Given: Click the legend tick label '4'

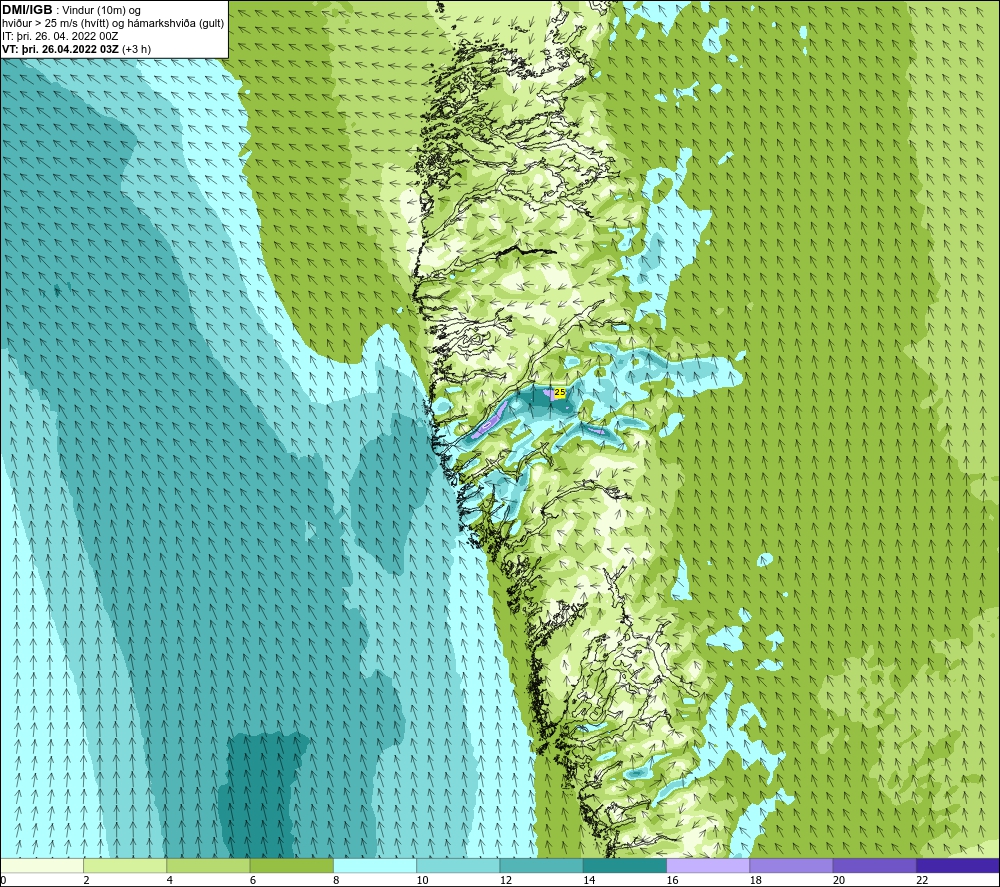Looking at the screenshot, I should coord(170,880).
